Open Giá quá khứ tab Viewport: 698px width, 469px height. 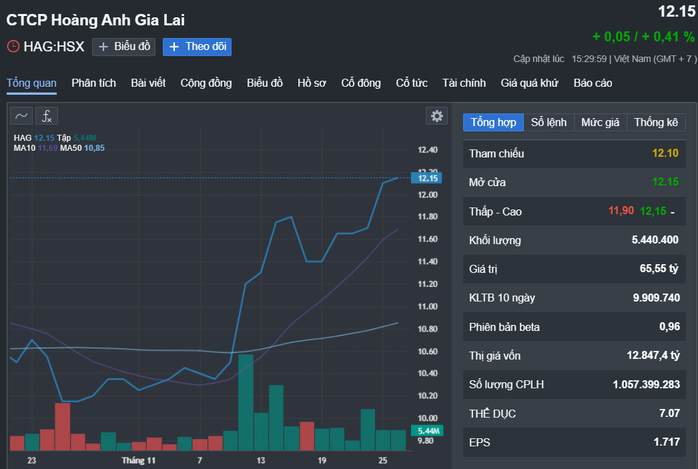click(x=529, y=83)
